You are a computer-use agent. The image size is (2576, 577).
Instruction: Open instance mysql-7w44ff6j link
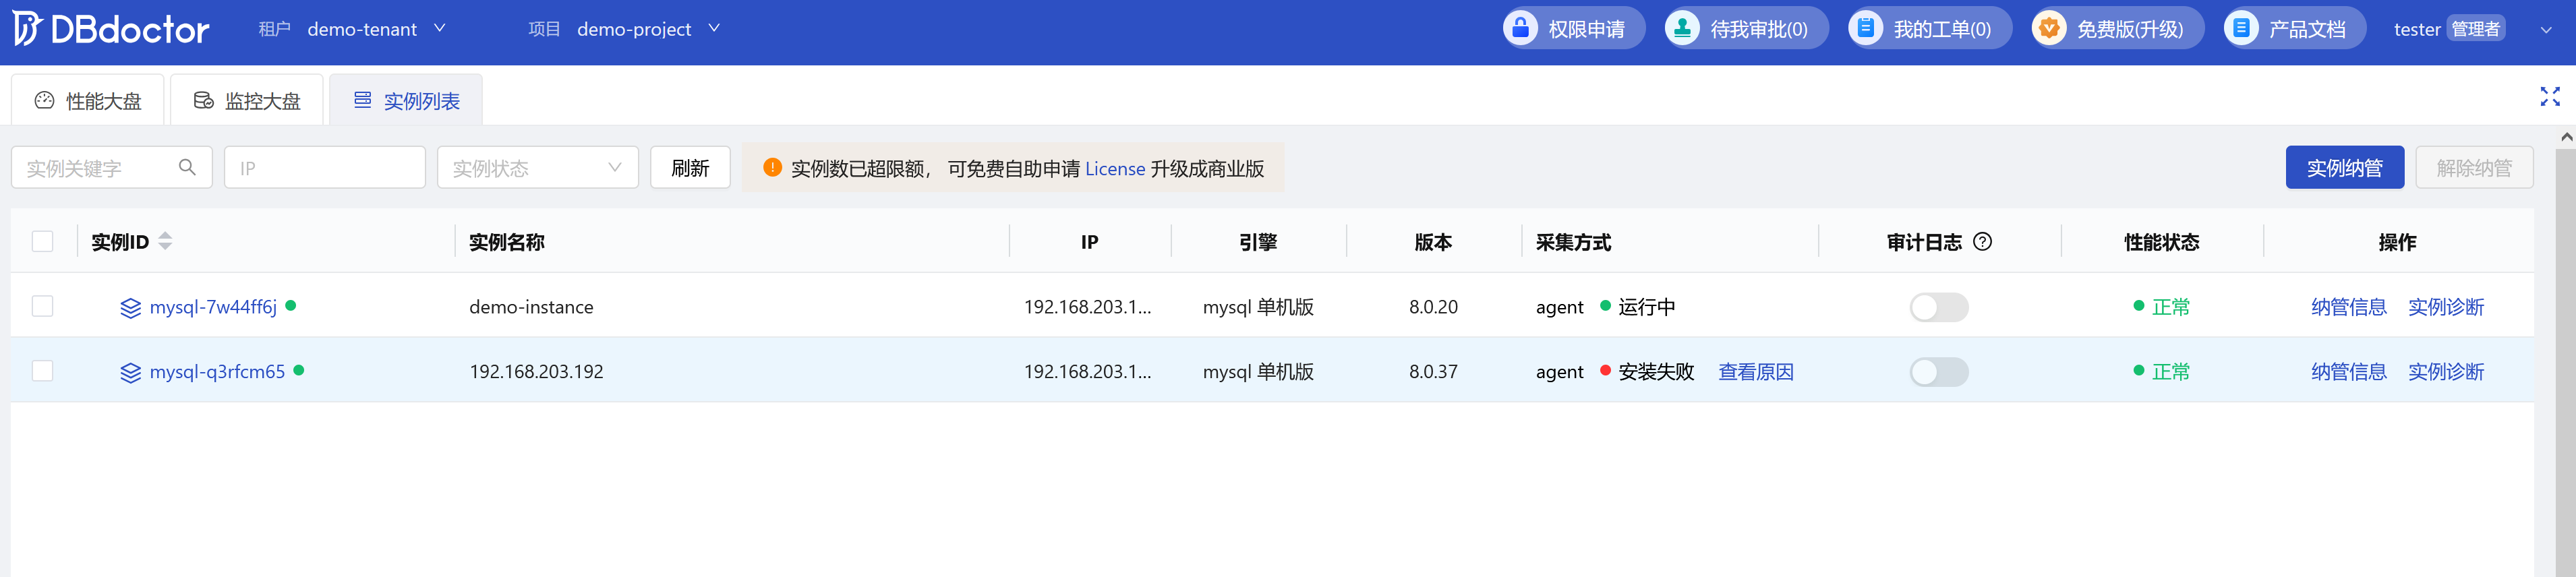coord(213,307)
